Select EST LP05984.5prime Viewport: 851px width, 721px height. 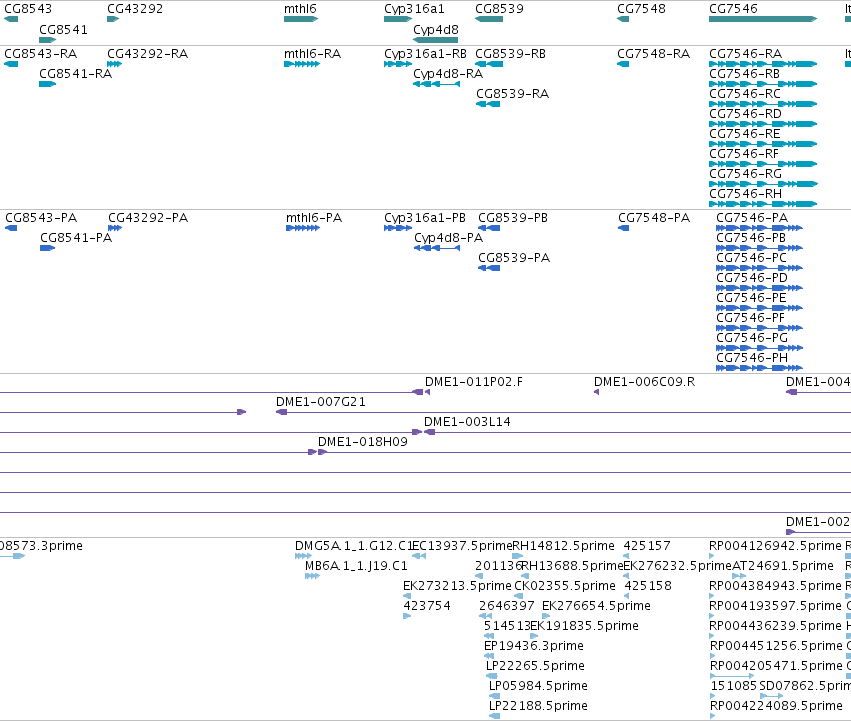point(538,686)
